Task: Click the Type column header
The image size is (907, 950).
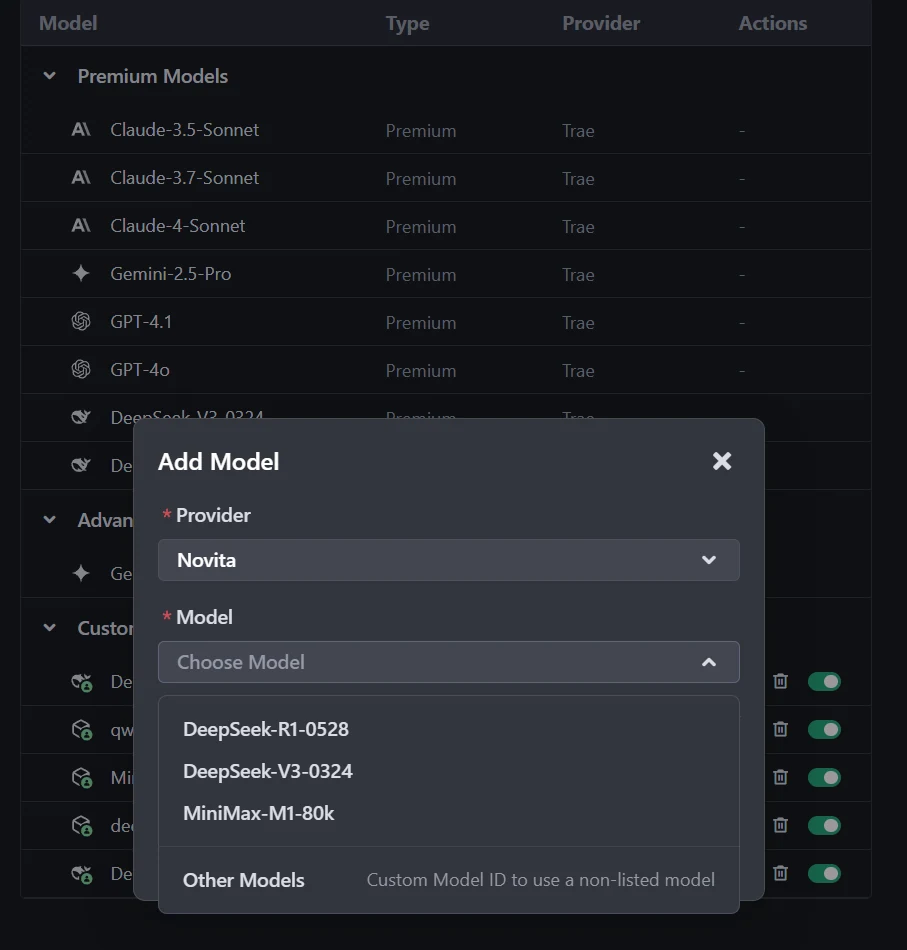Action: tap(407, 24)
